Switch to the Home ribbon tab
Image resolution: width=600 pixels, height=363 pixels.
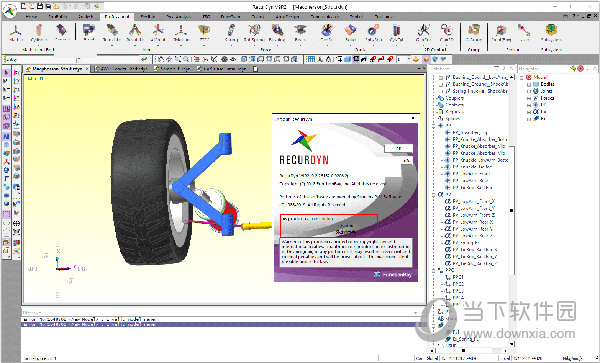click(31, 17)
